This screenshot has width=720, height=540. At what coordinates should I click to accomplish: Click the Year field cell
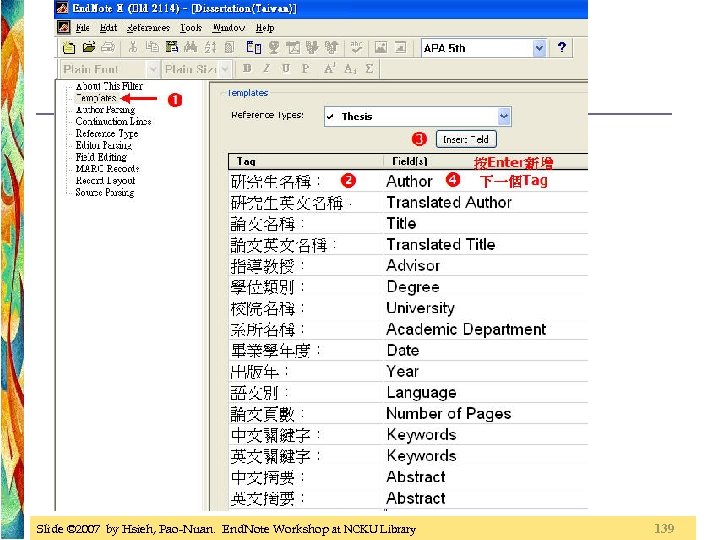(486, 371)
